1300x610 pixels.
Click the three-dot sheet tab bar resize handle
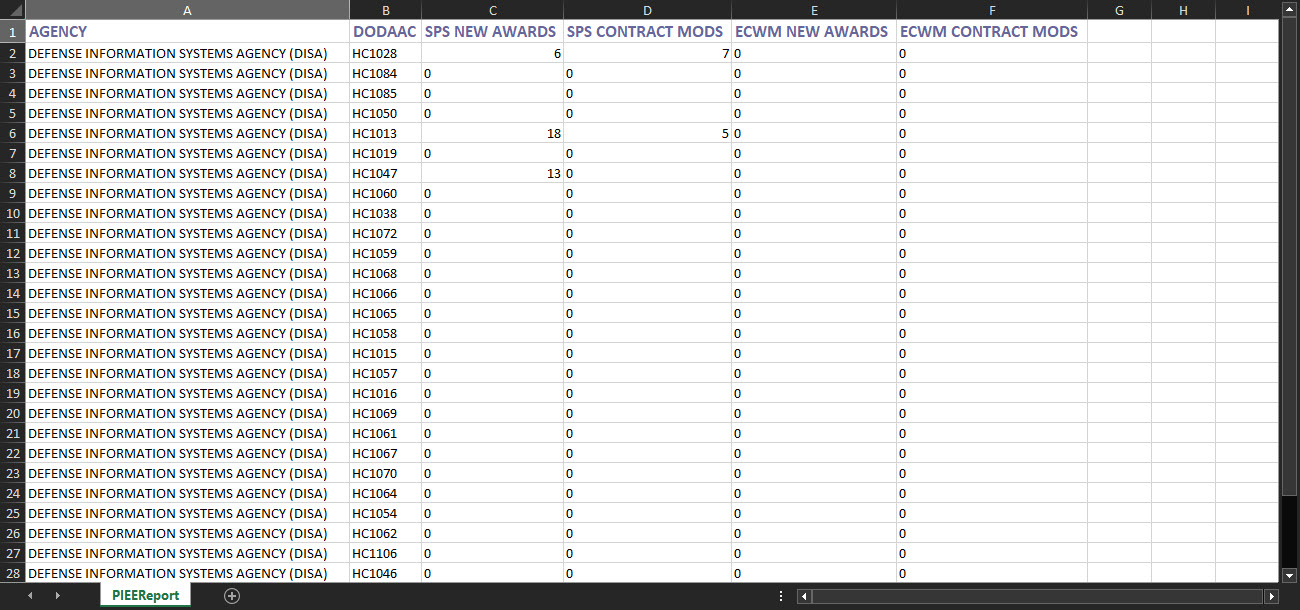pos(781,596)
